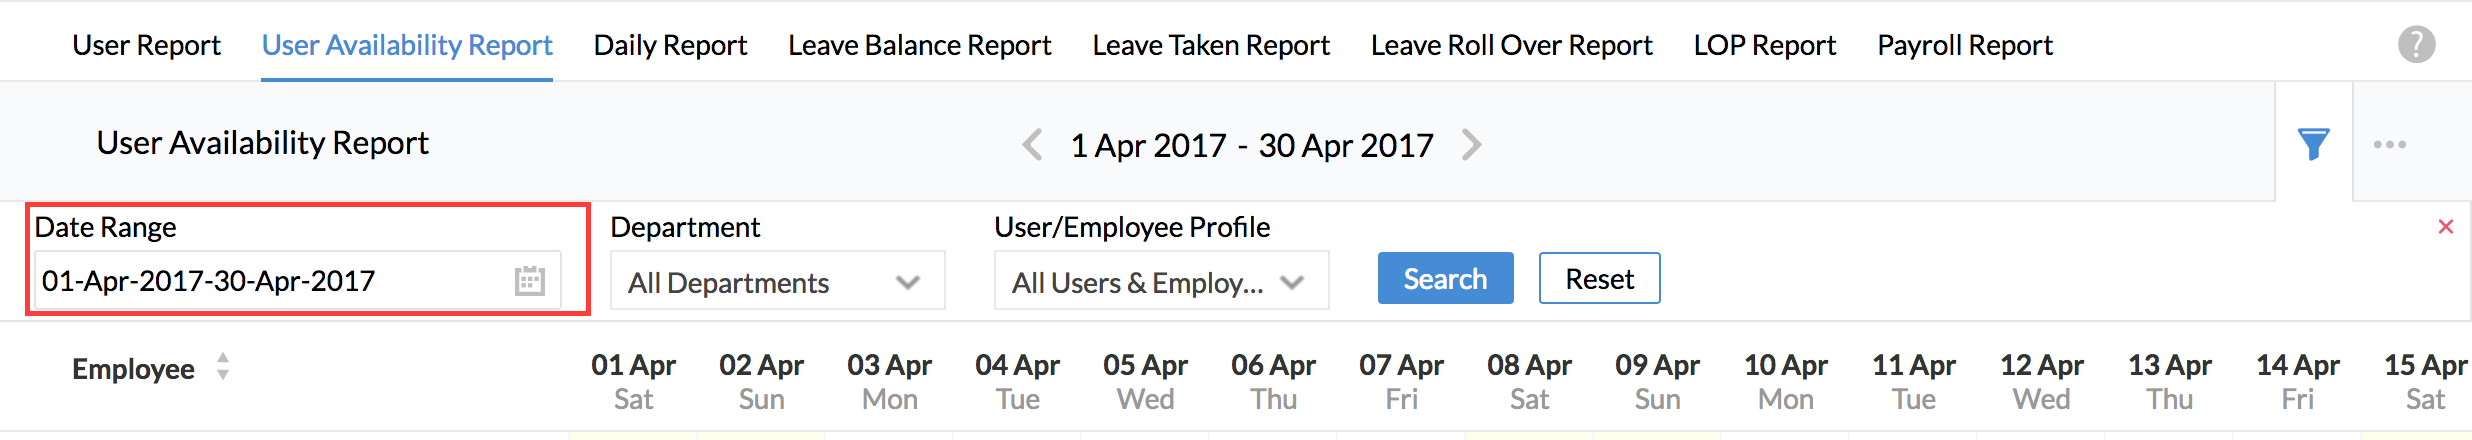Image resolution: width=2472 pixels, height=440 pixels.
Task: Go to next month with right arrow
Action: [1471, 145]
